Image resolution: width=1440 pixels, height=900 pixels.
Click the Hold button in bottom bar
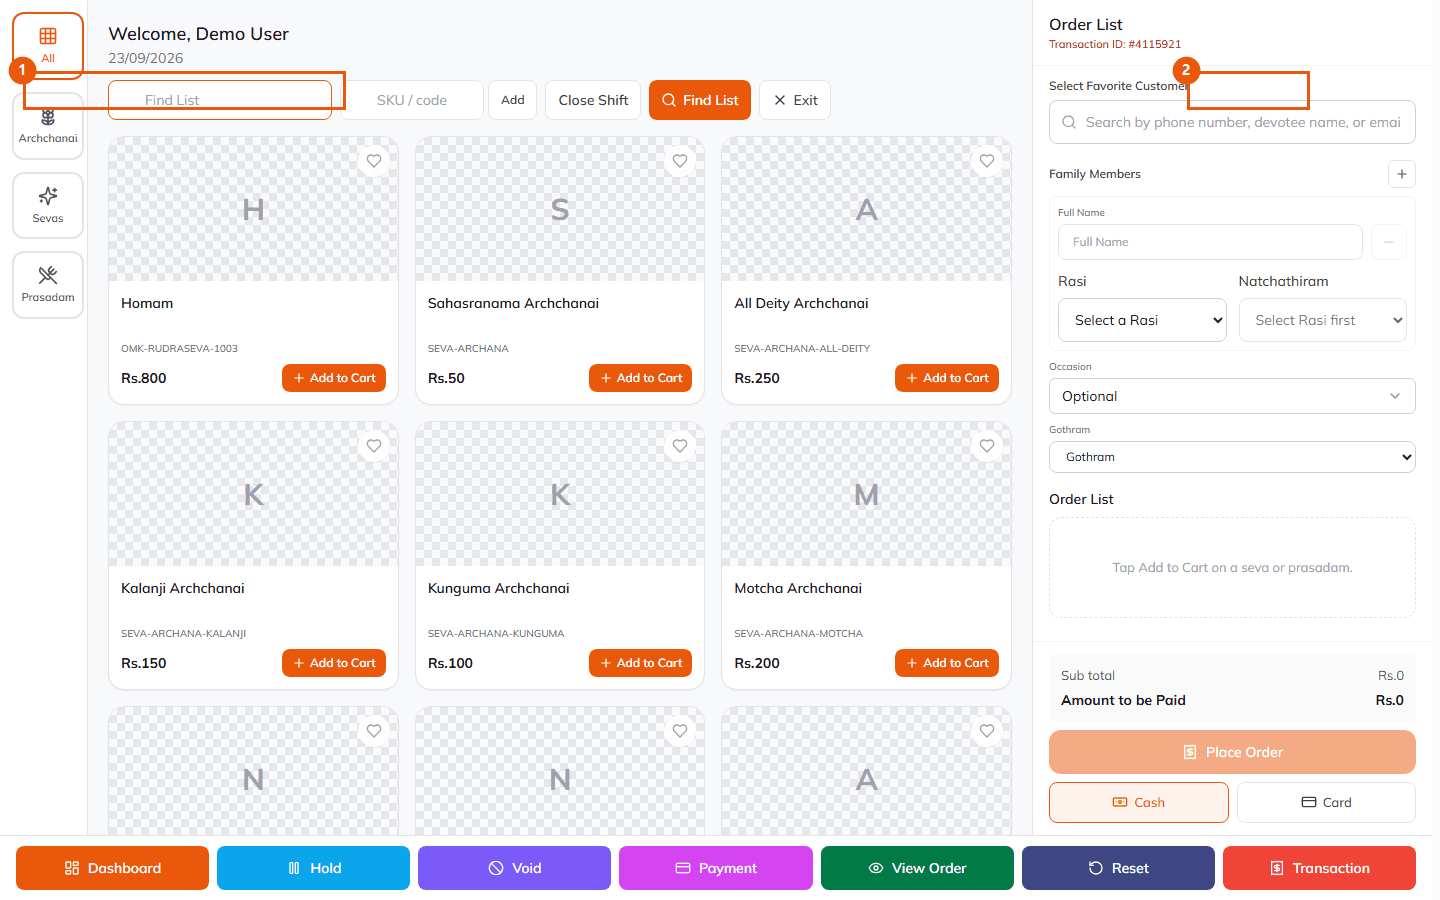pos(313,868)
